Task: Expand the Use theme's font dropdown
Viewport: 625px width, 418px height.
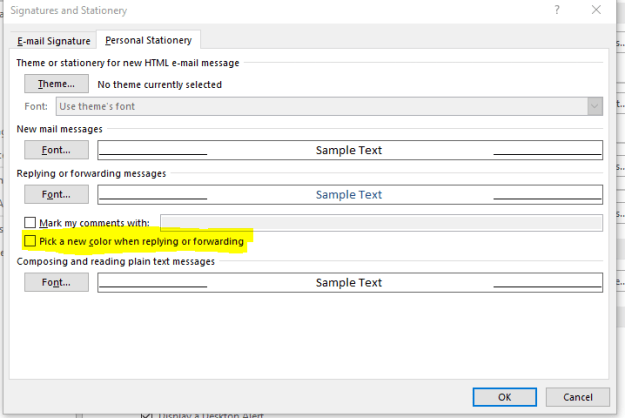Action: [x=329, y=106]
